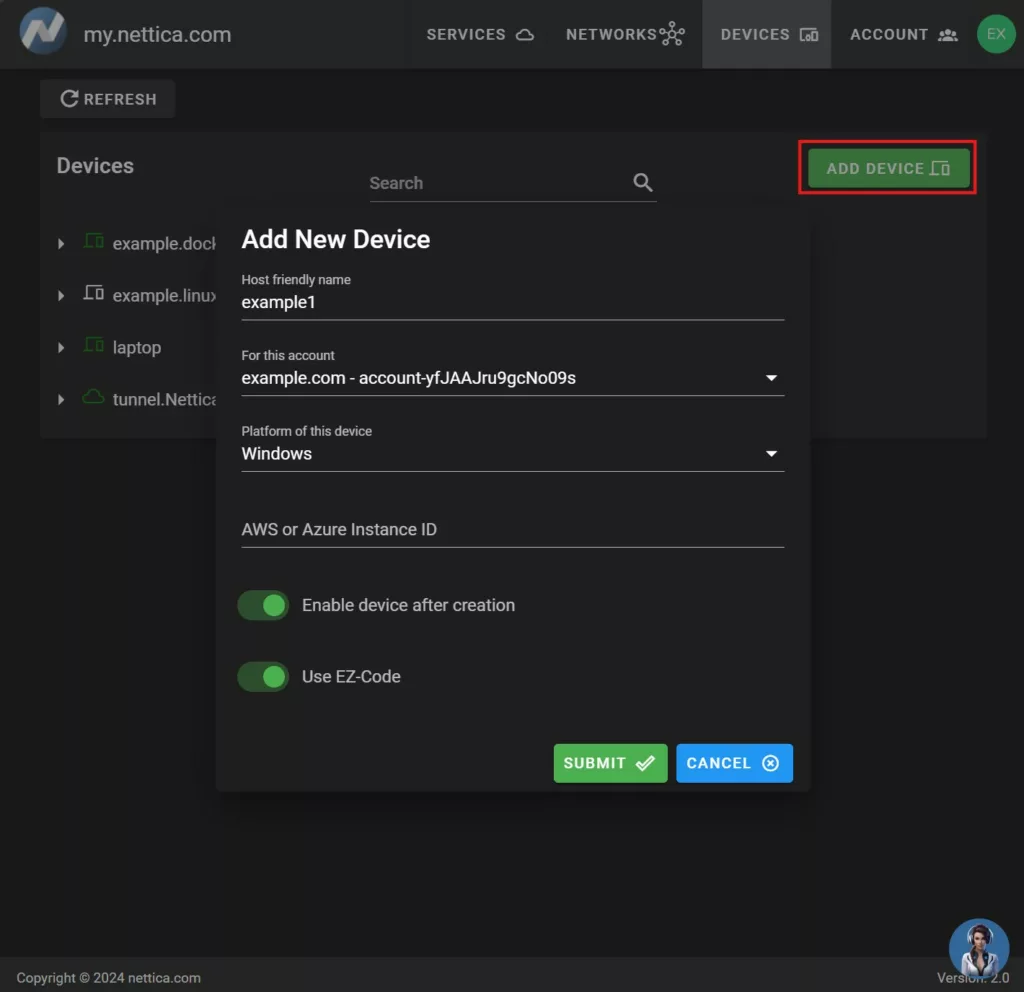The image size is (1024, 992).
Task: Click the AWS or Azure Instance ID field
Action: [x=512, y=529]
